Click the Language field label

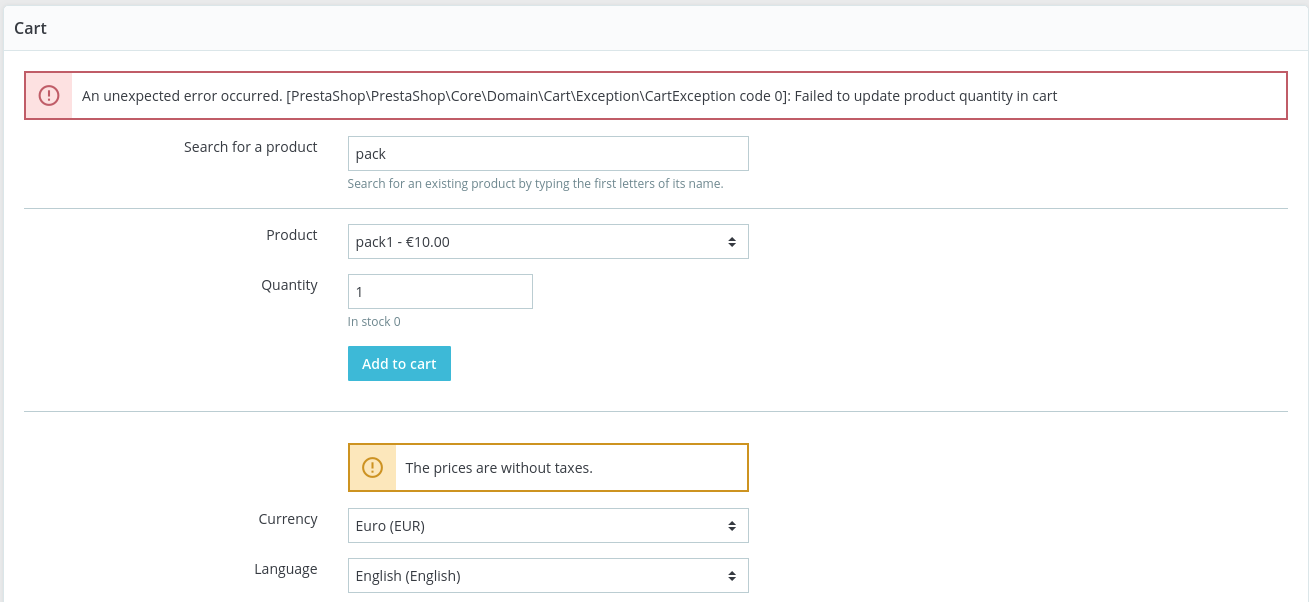(286, 568)
